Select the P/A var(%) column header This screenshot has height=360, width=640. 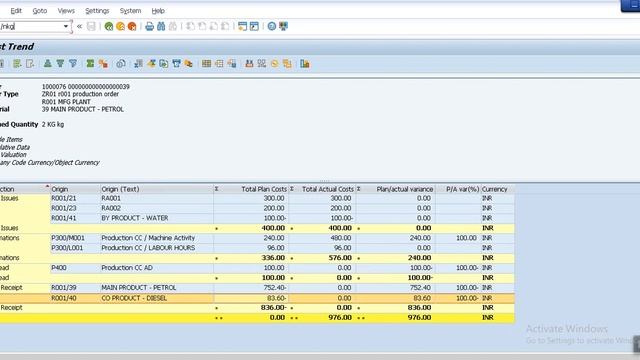point(458,189)
